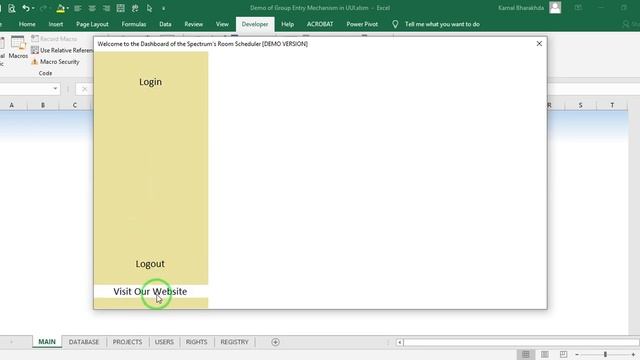Screen dimensions: 640x360
Task: Click the Select Objects pointer icon
Action: pyautogui.click(x=149, y=8)
